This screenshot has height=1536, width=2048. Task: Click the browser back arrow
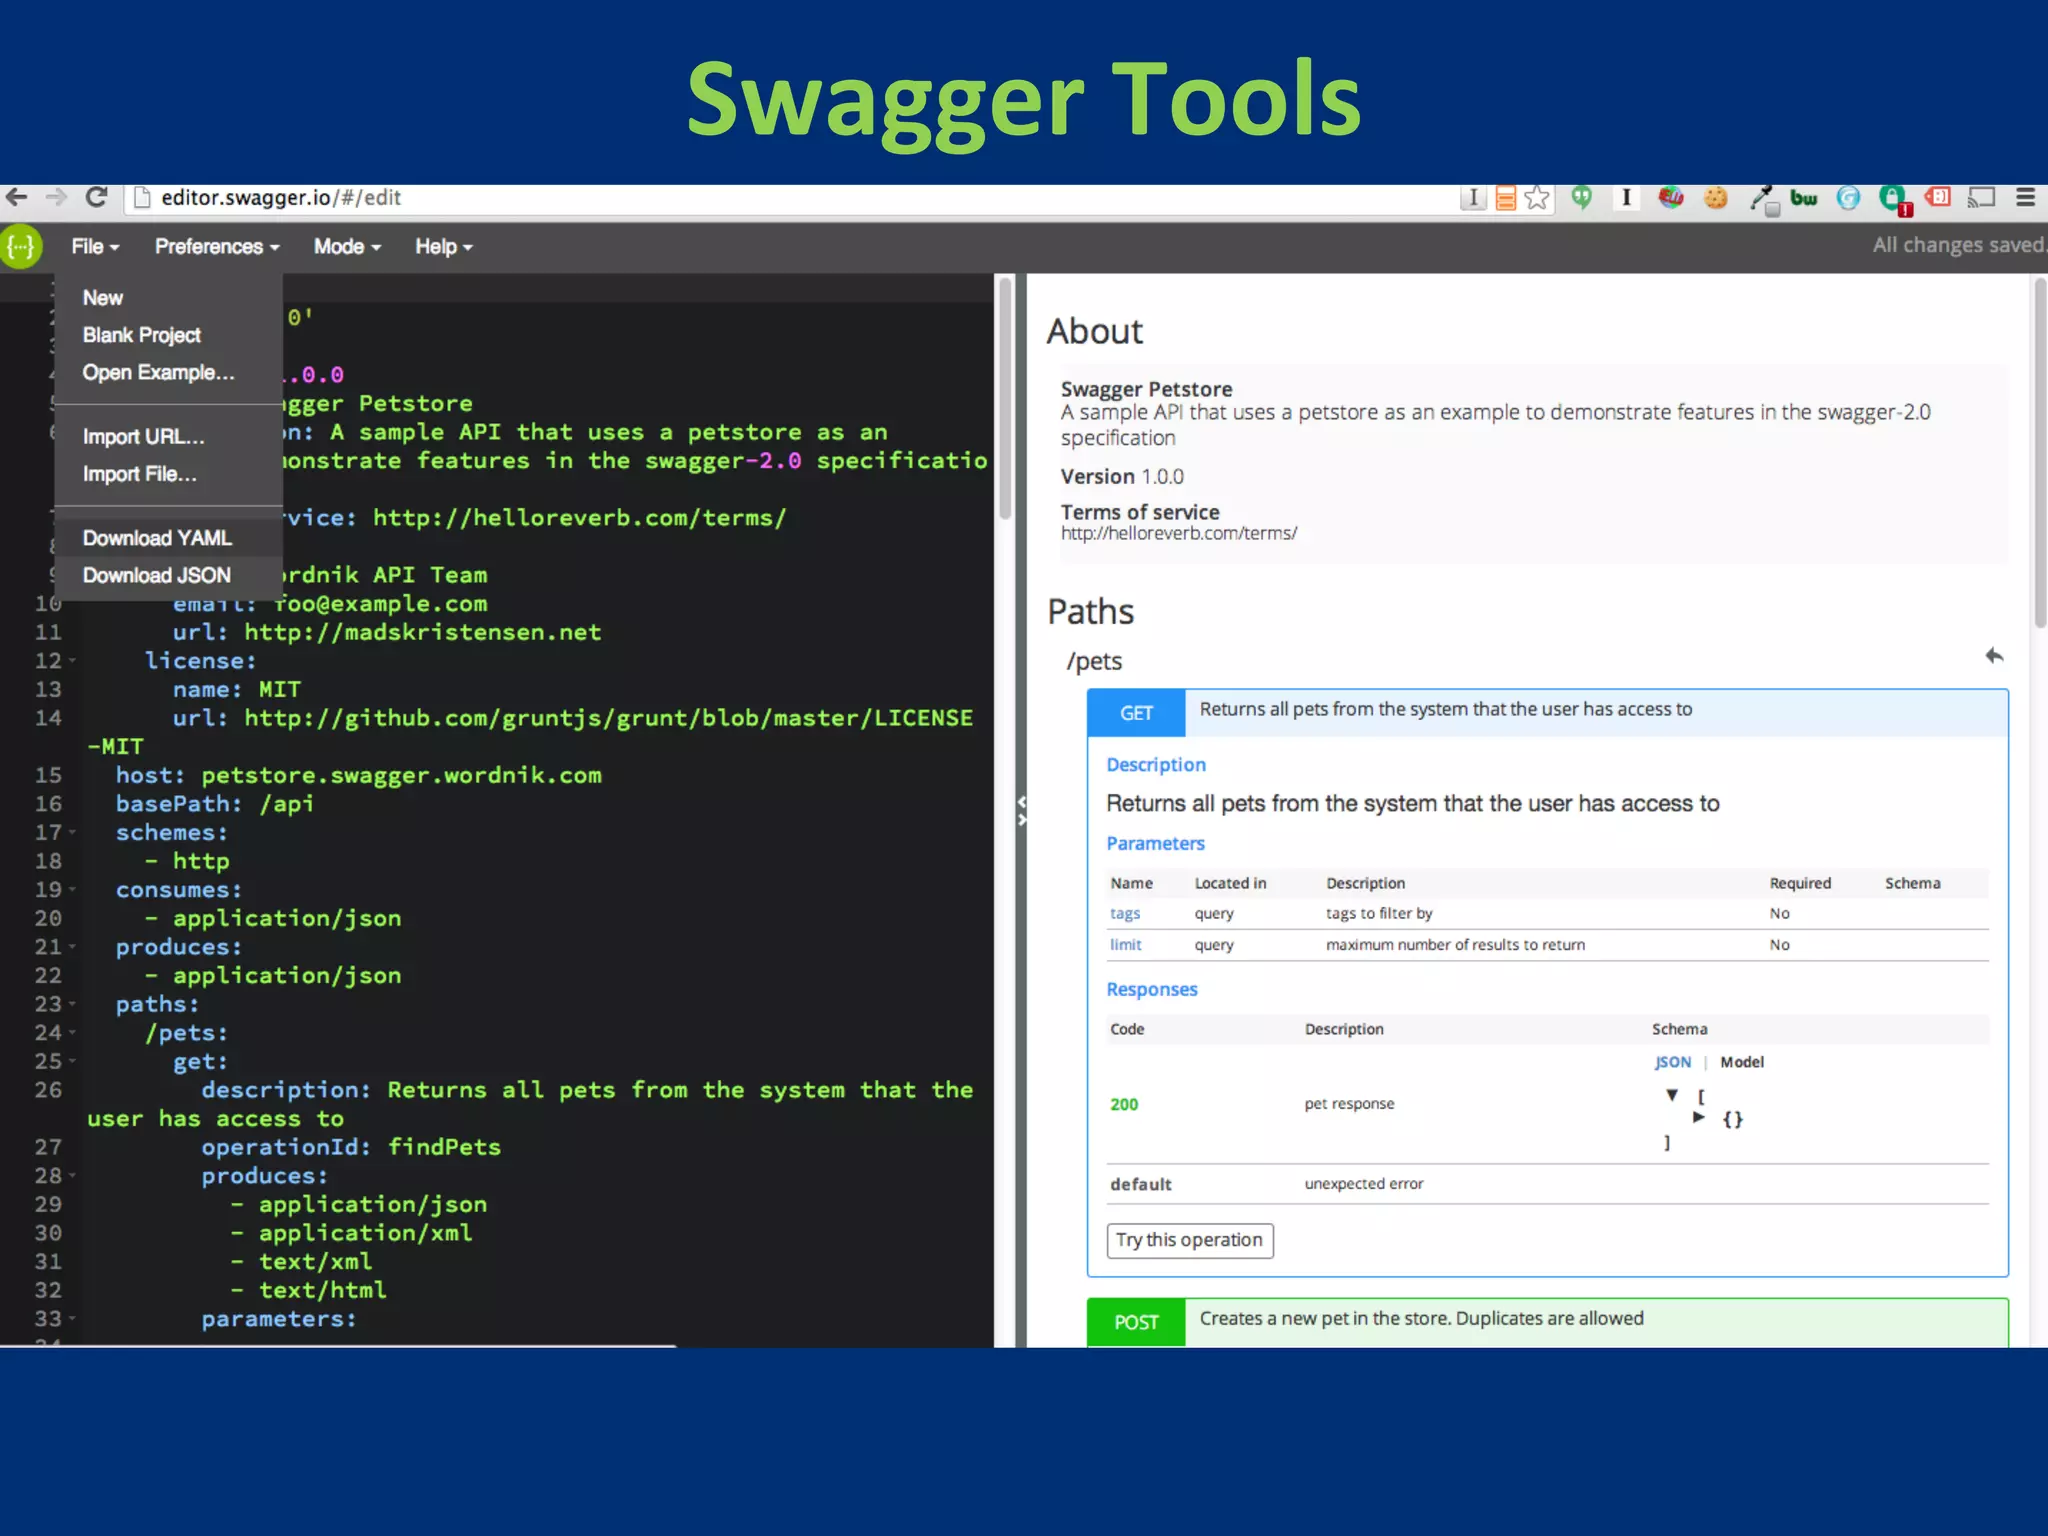(x=17, y=197)
